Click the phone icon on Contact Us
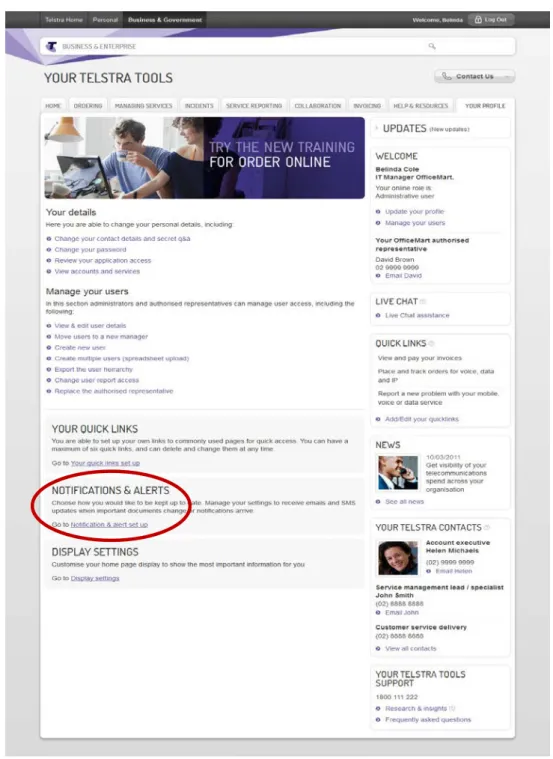Screen dimensions: 553x759 click(446, 76)
